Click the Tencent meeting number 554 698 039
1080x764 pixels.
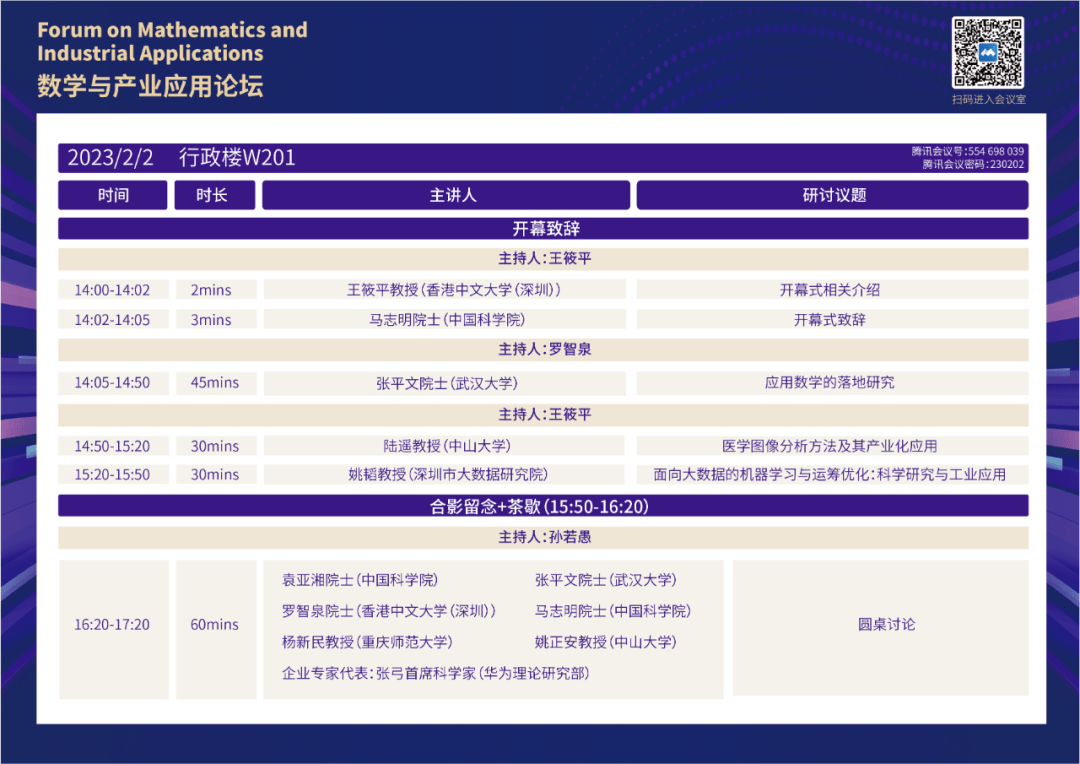pyautogui.click(x=968, y=151)
